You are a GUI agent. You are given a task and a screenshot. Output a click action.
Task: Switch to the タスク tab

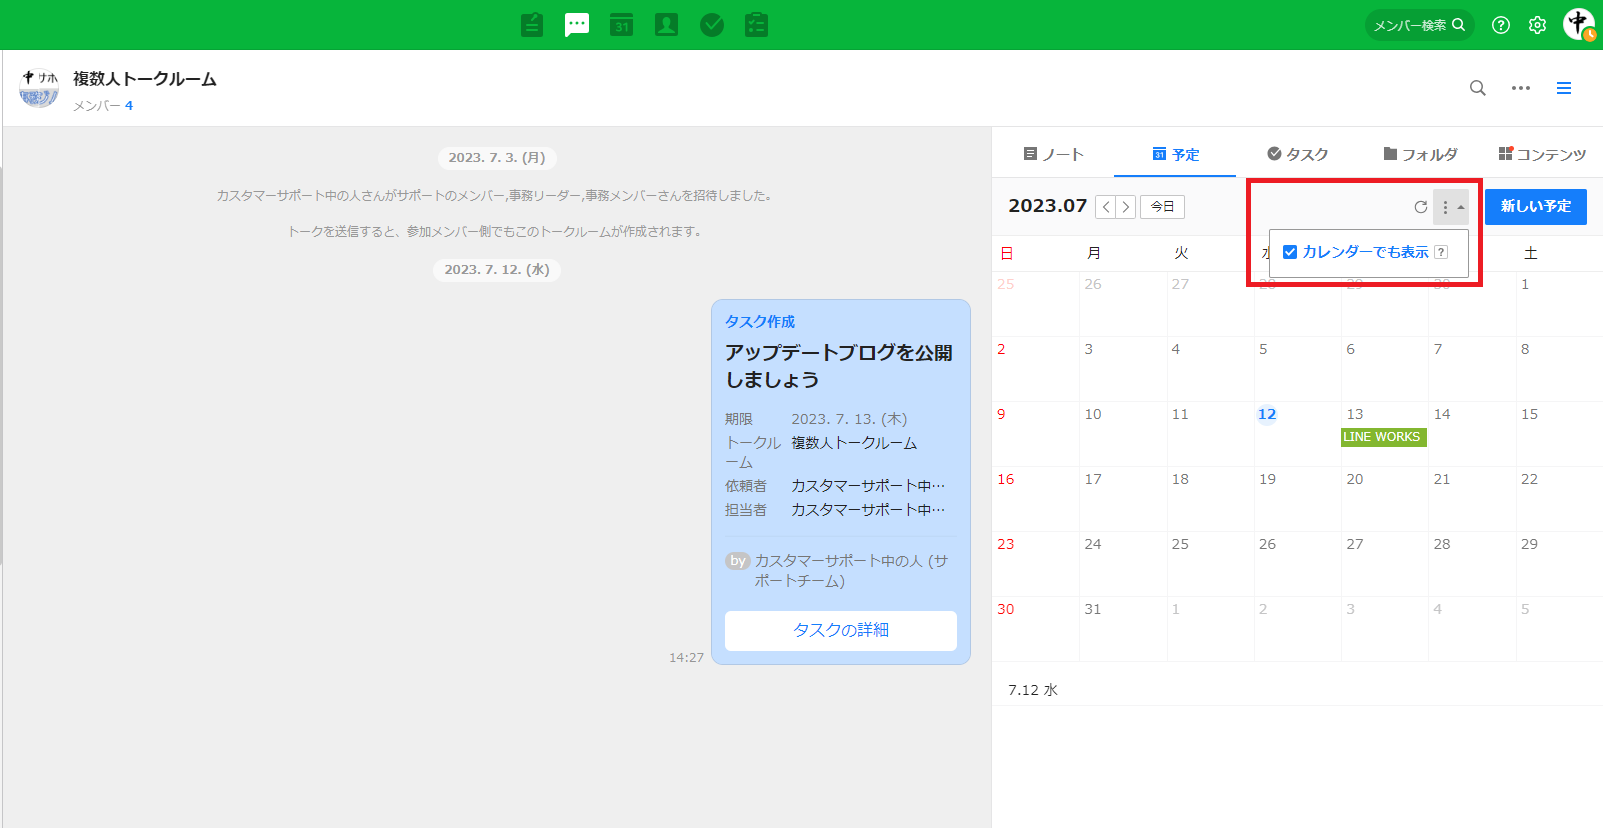click(x=1297, y=154)
